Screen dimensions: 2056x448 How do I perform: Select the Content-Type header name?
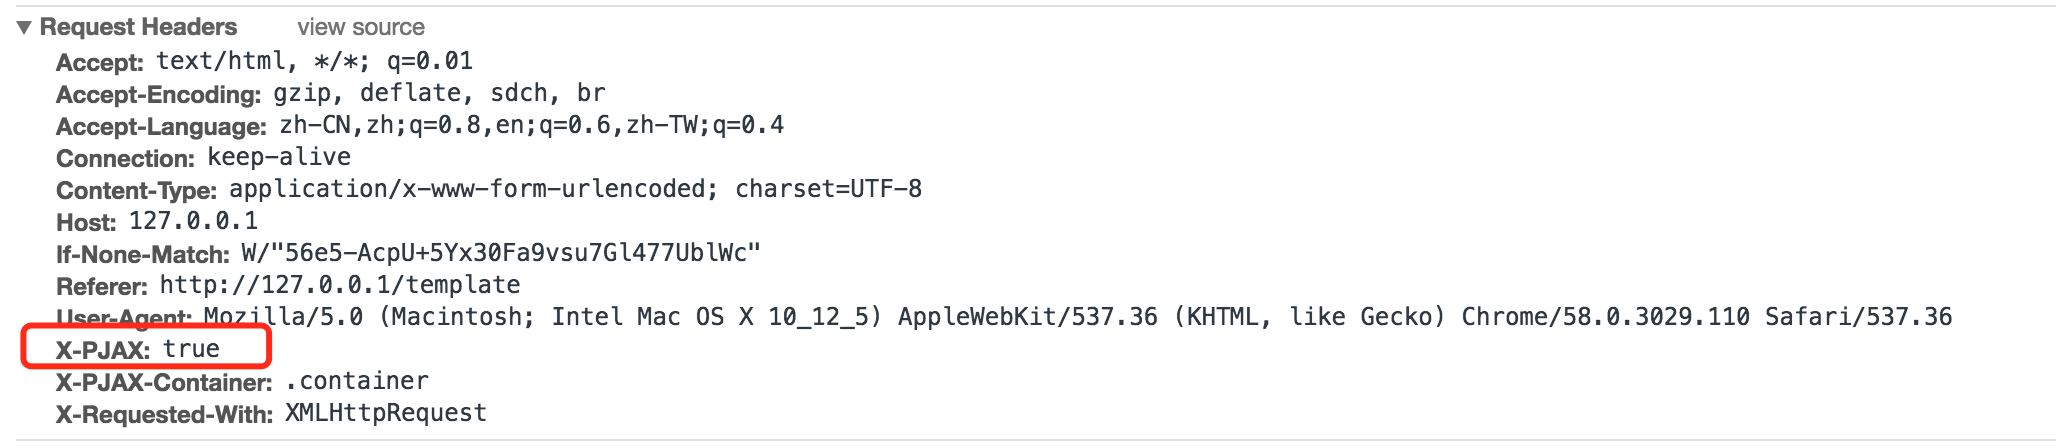click(x=136, y=190)
